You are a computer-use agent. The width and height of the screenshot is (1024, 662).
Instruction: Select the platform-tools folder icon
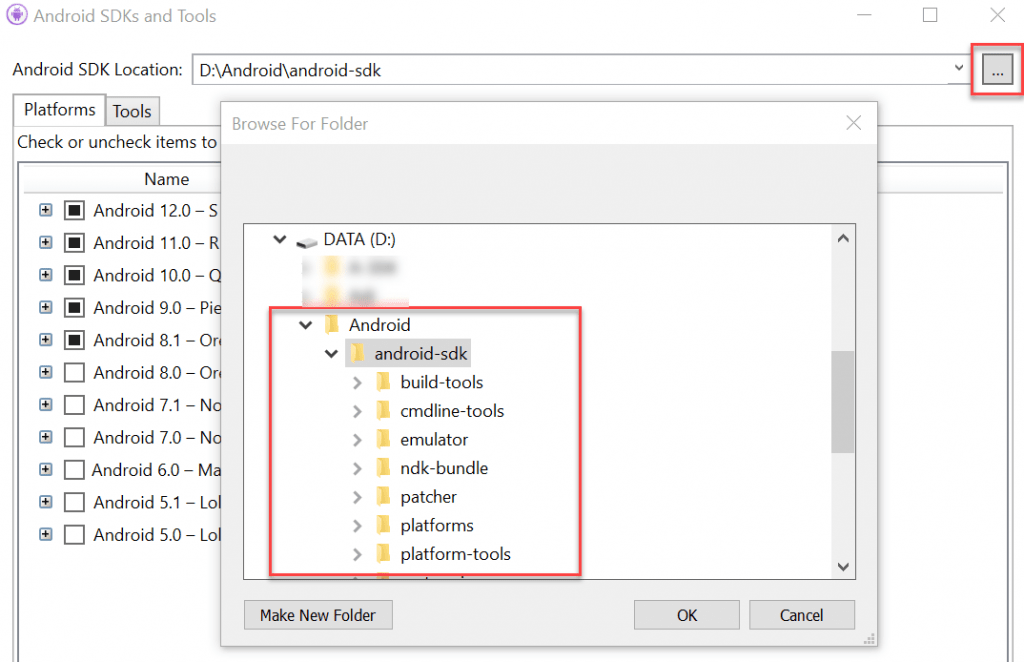384,554
